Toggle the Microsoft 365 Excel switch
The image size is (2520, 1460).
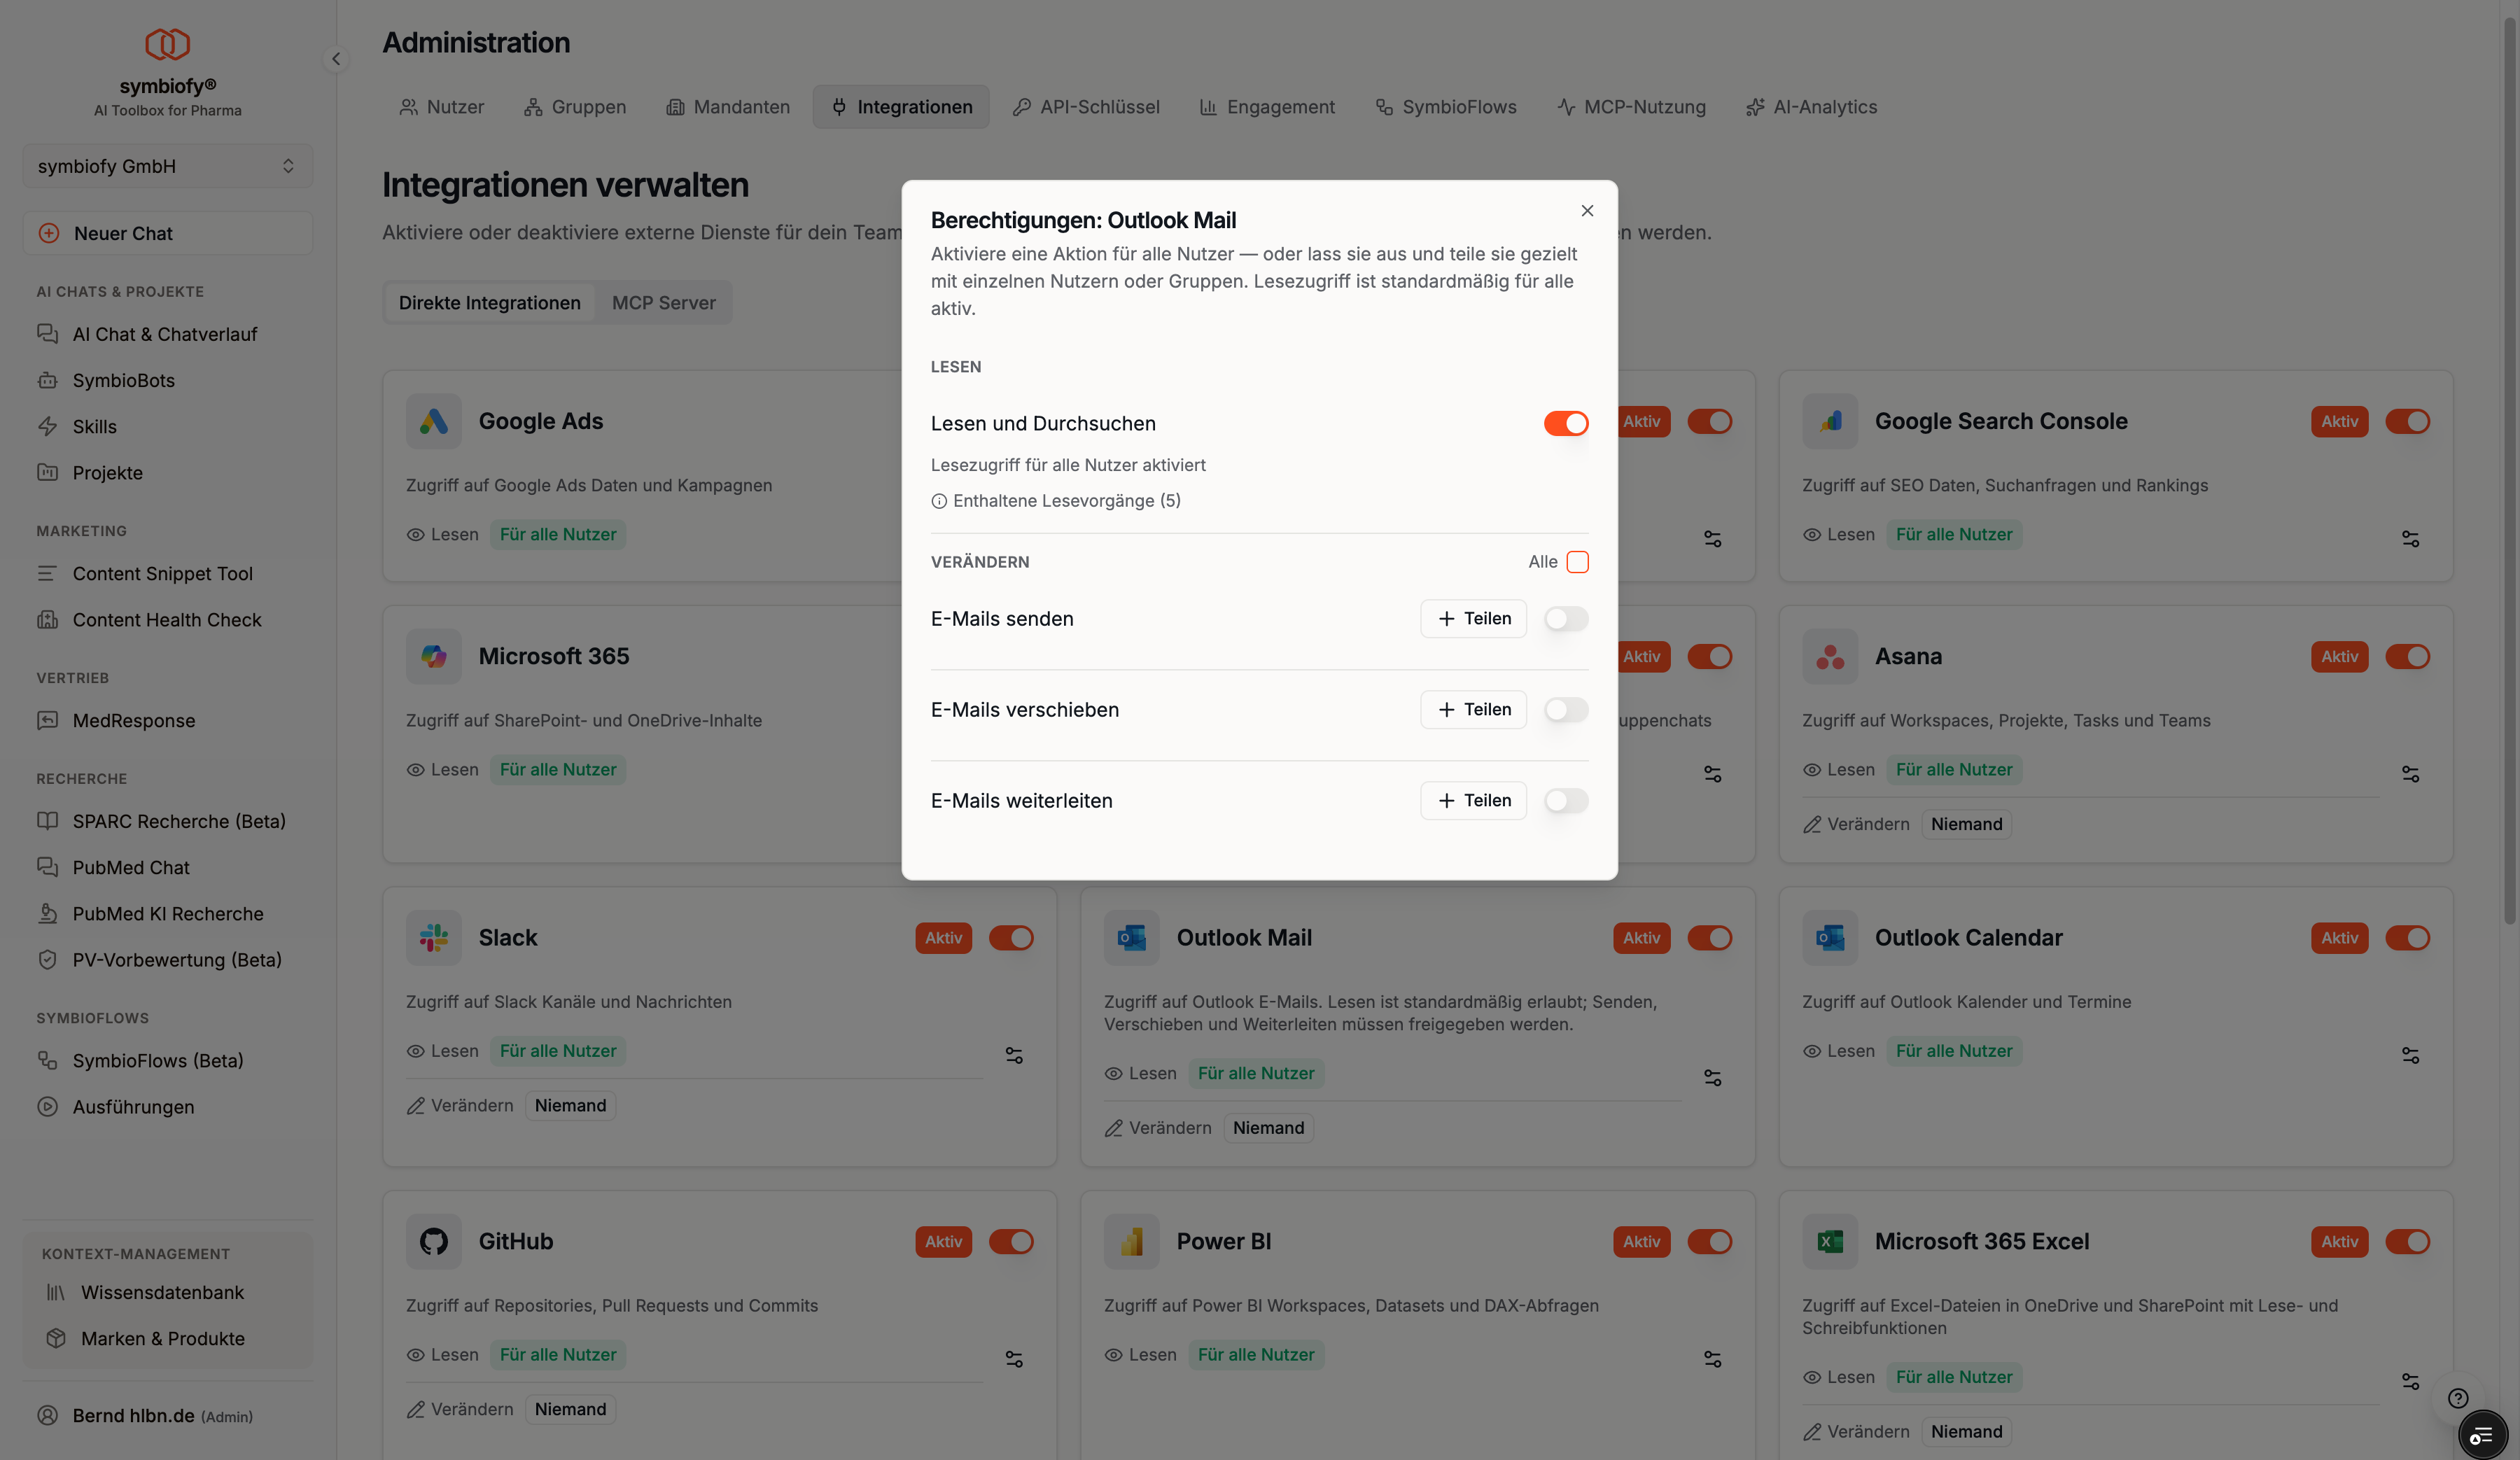(x=2407, y=1241)
